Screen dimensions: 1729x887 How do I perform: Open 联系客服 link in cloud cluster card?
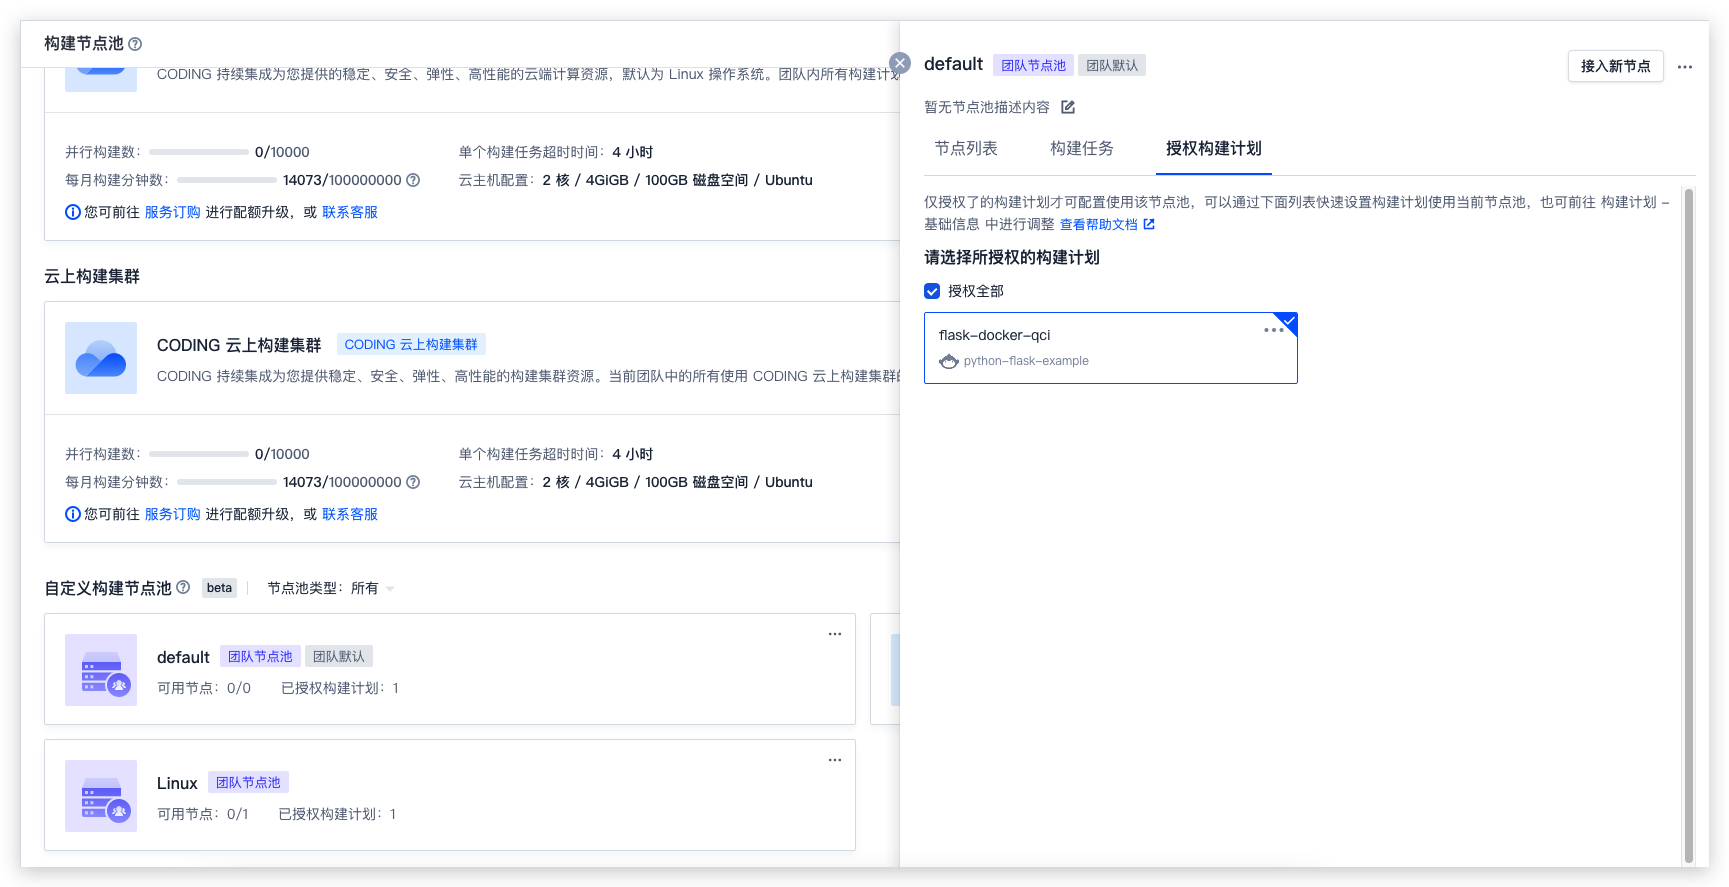coord(350,514)
